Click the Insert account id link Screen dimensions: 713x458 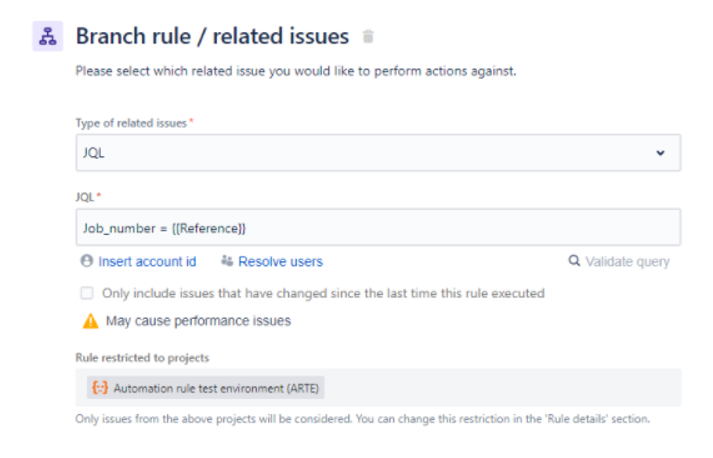pyautogui.click(x=147, y=262)
